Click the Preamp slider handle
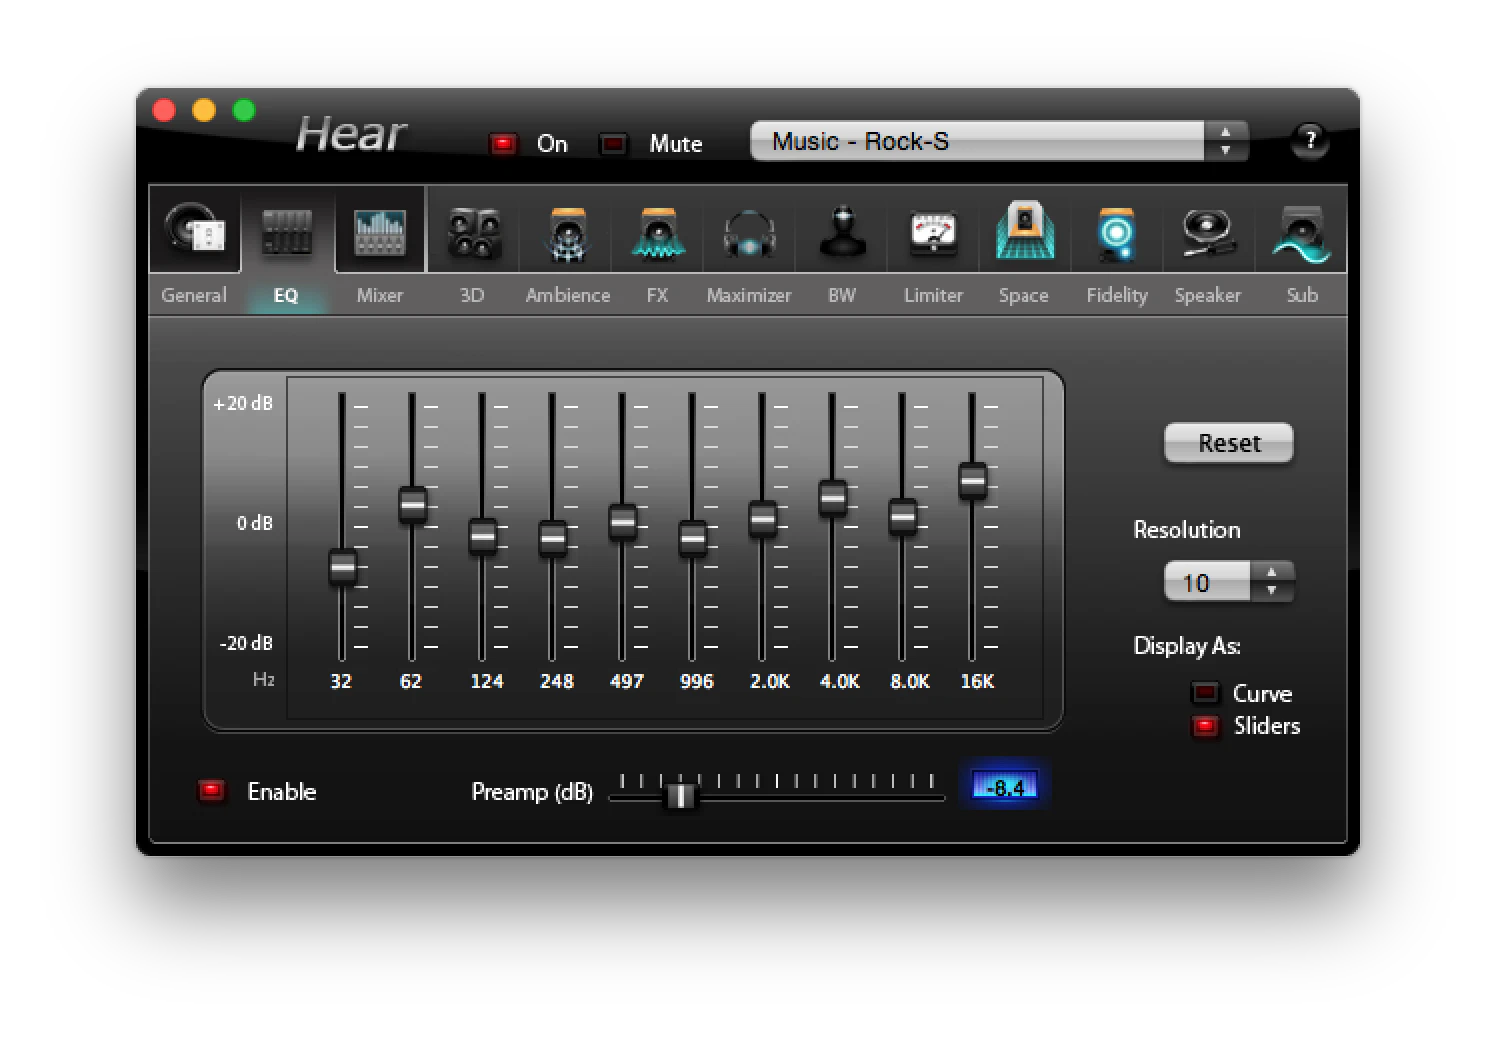 (x=681, y=795)
